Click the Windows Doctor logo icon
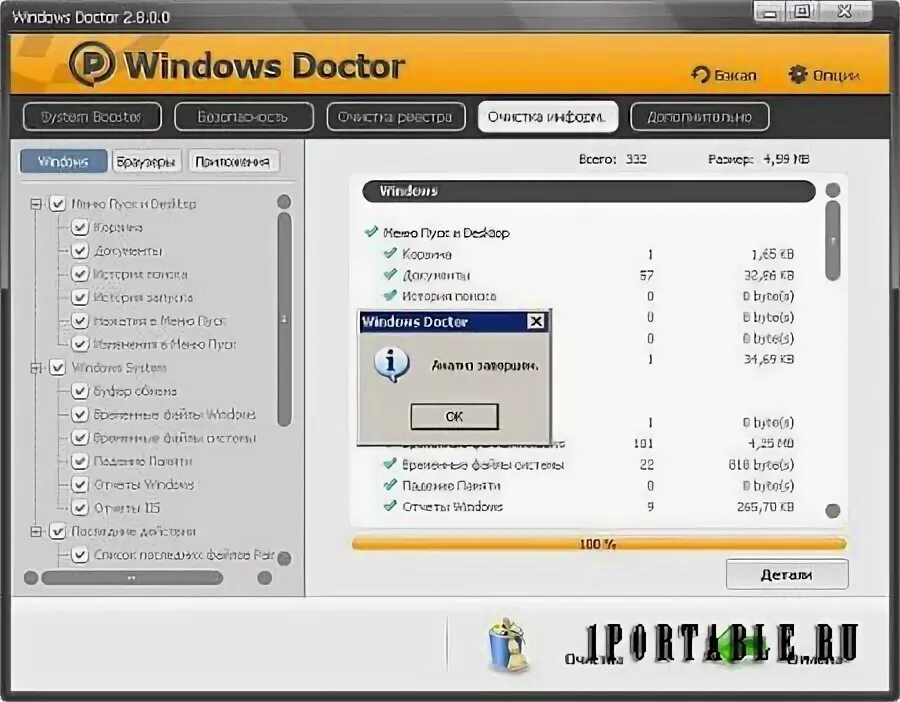Image resolution: width=900 pixels, height=702 pixels. (92, 64)
